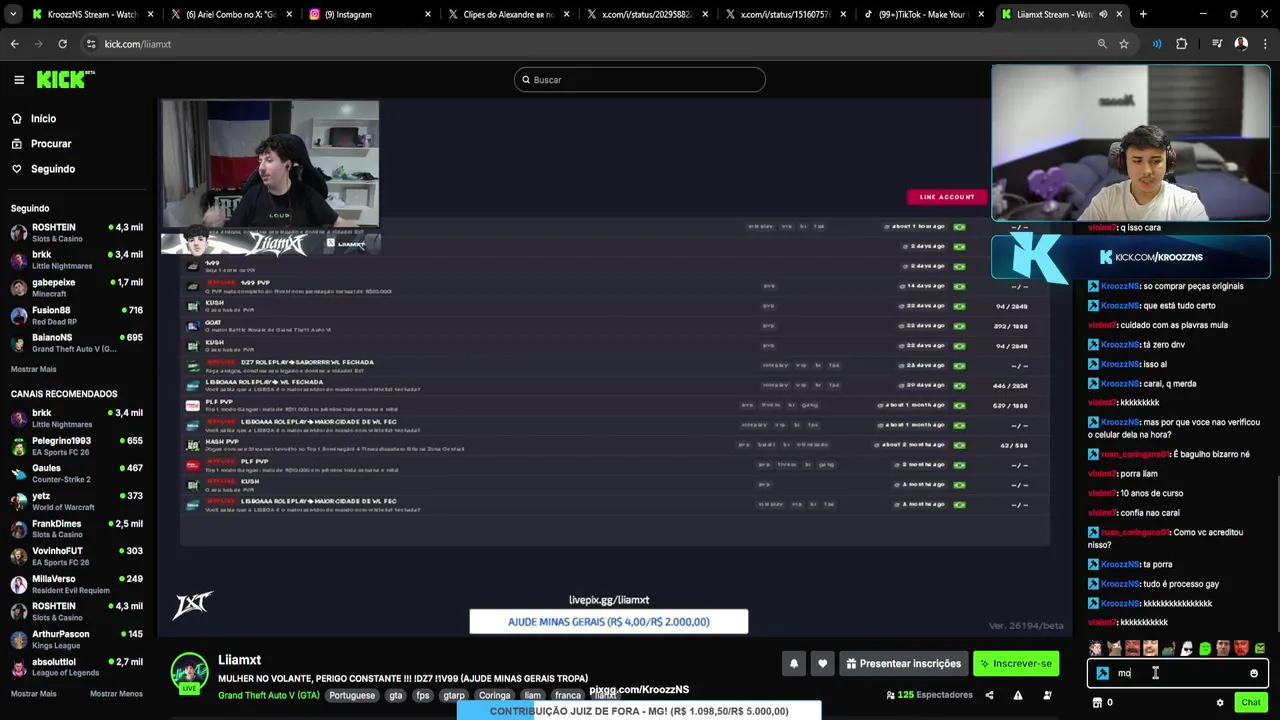Open the channel points shop icon
Screen dimensions: 1280x720
tap(1097, 703)
